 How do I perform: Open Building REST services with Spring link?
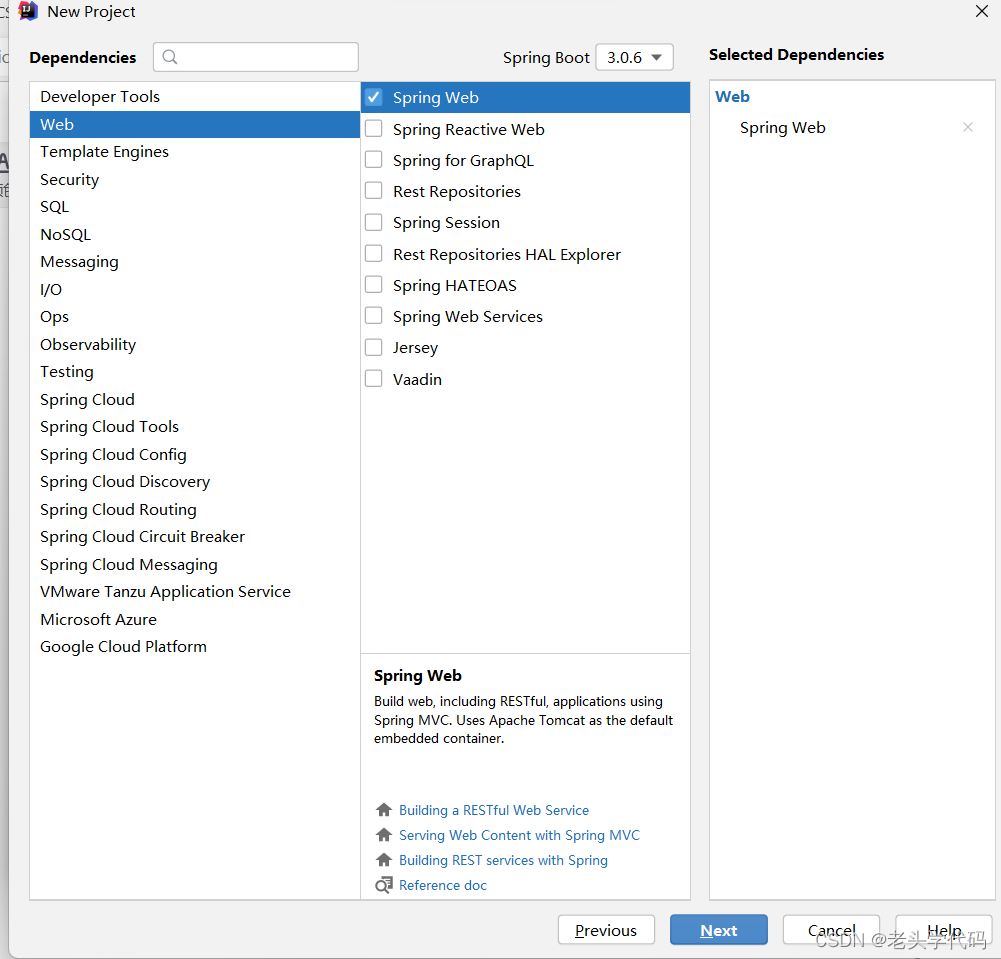point(503,860)
